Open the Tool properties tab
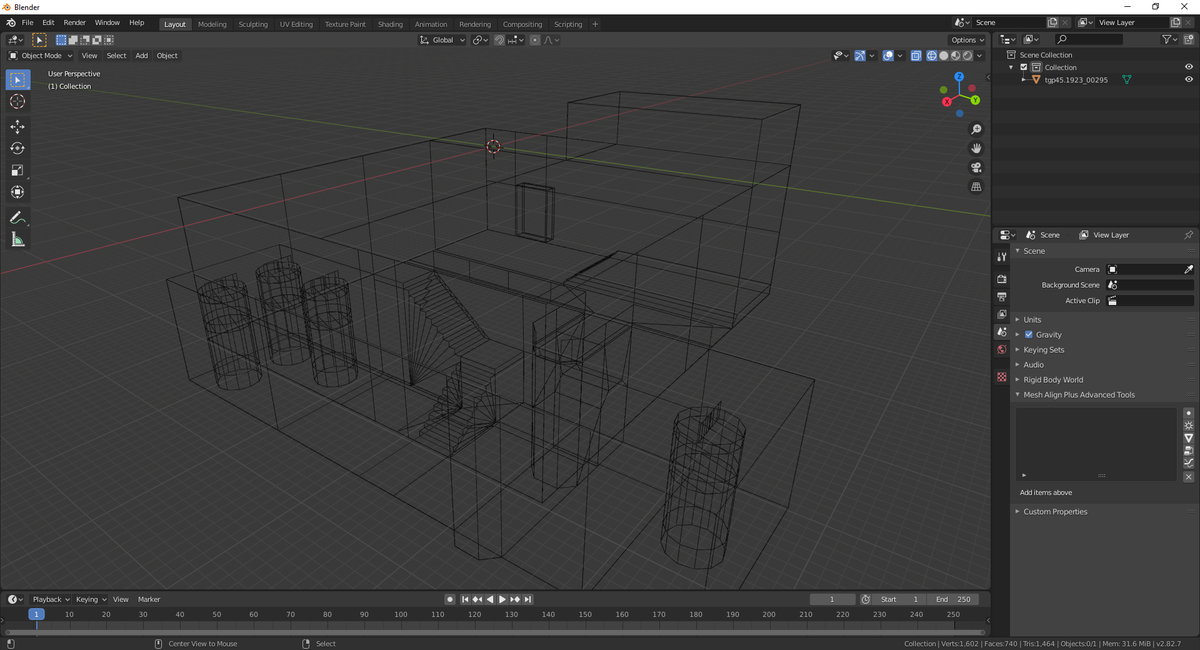1200x650 pixels. (x=1001, y=258)
